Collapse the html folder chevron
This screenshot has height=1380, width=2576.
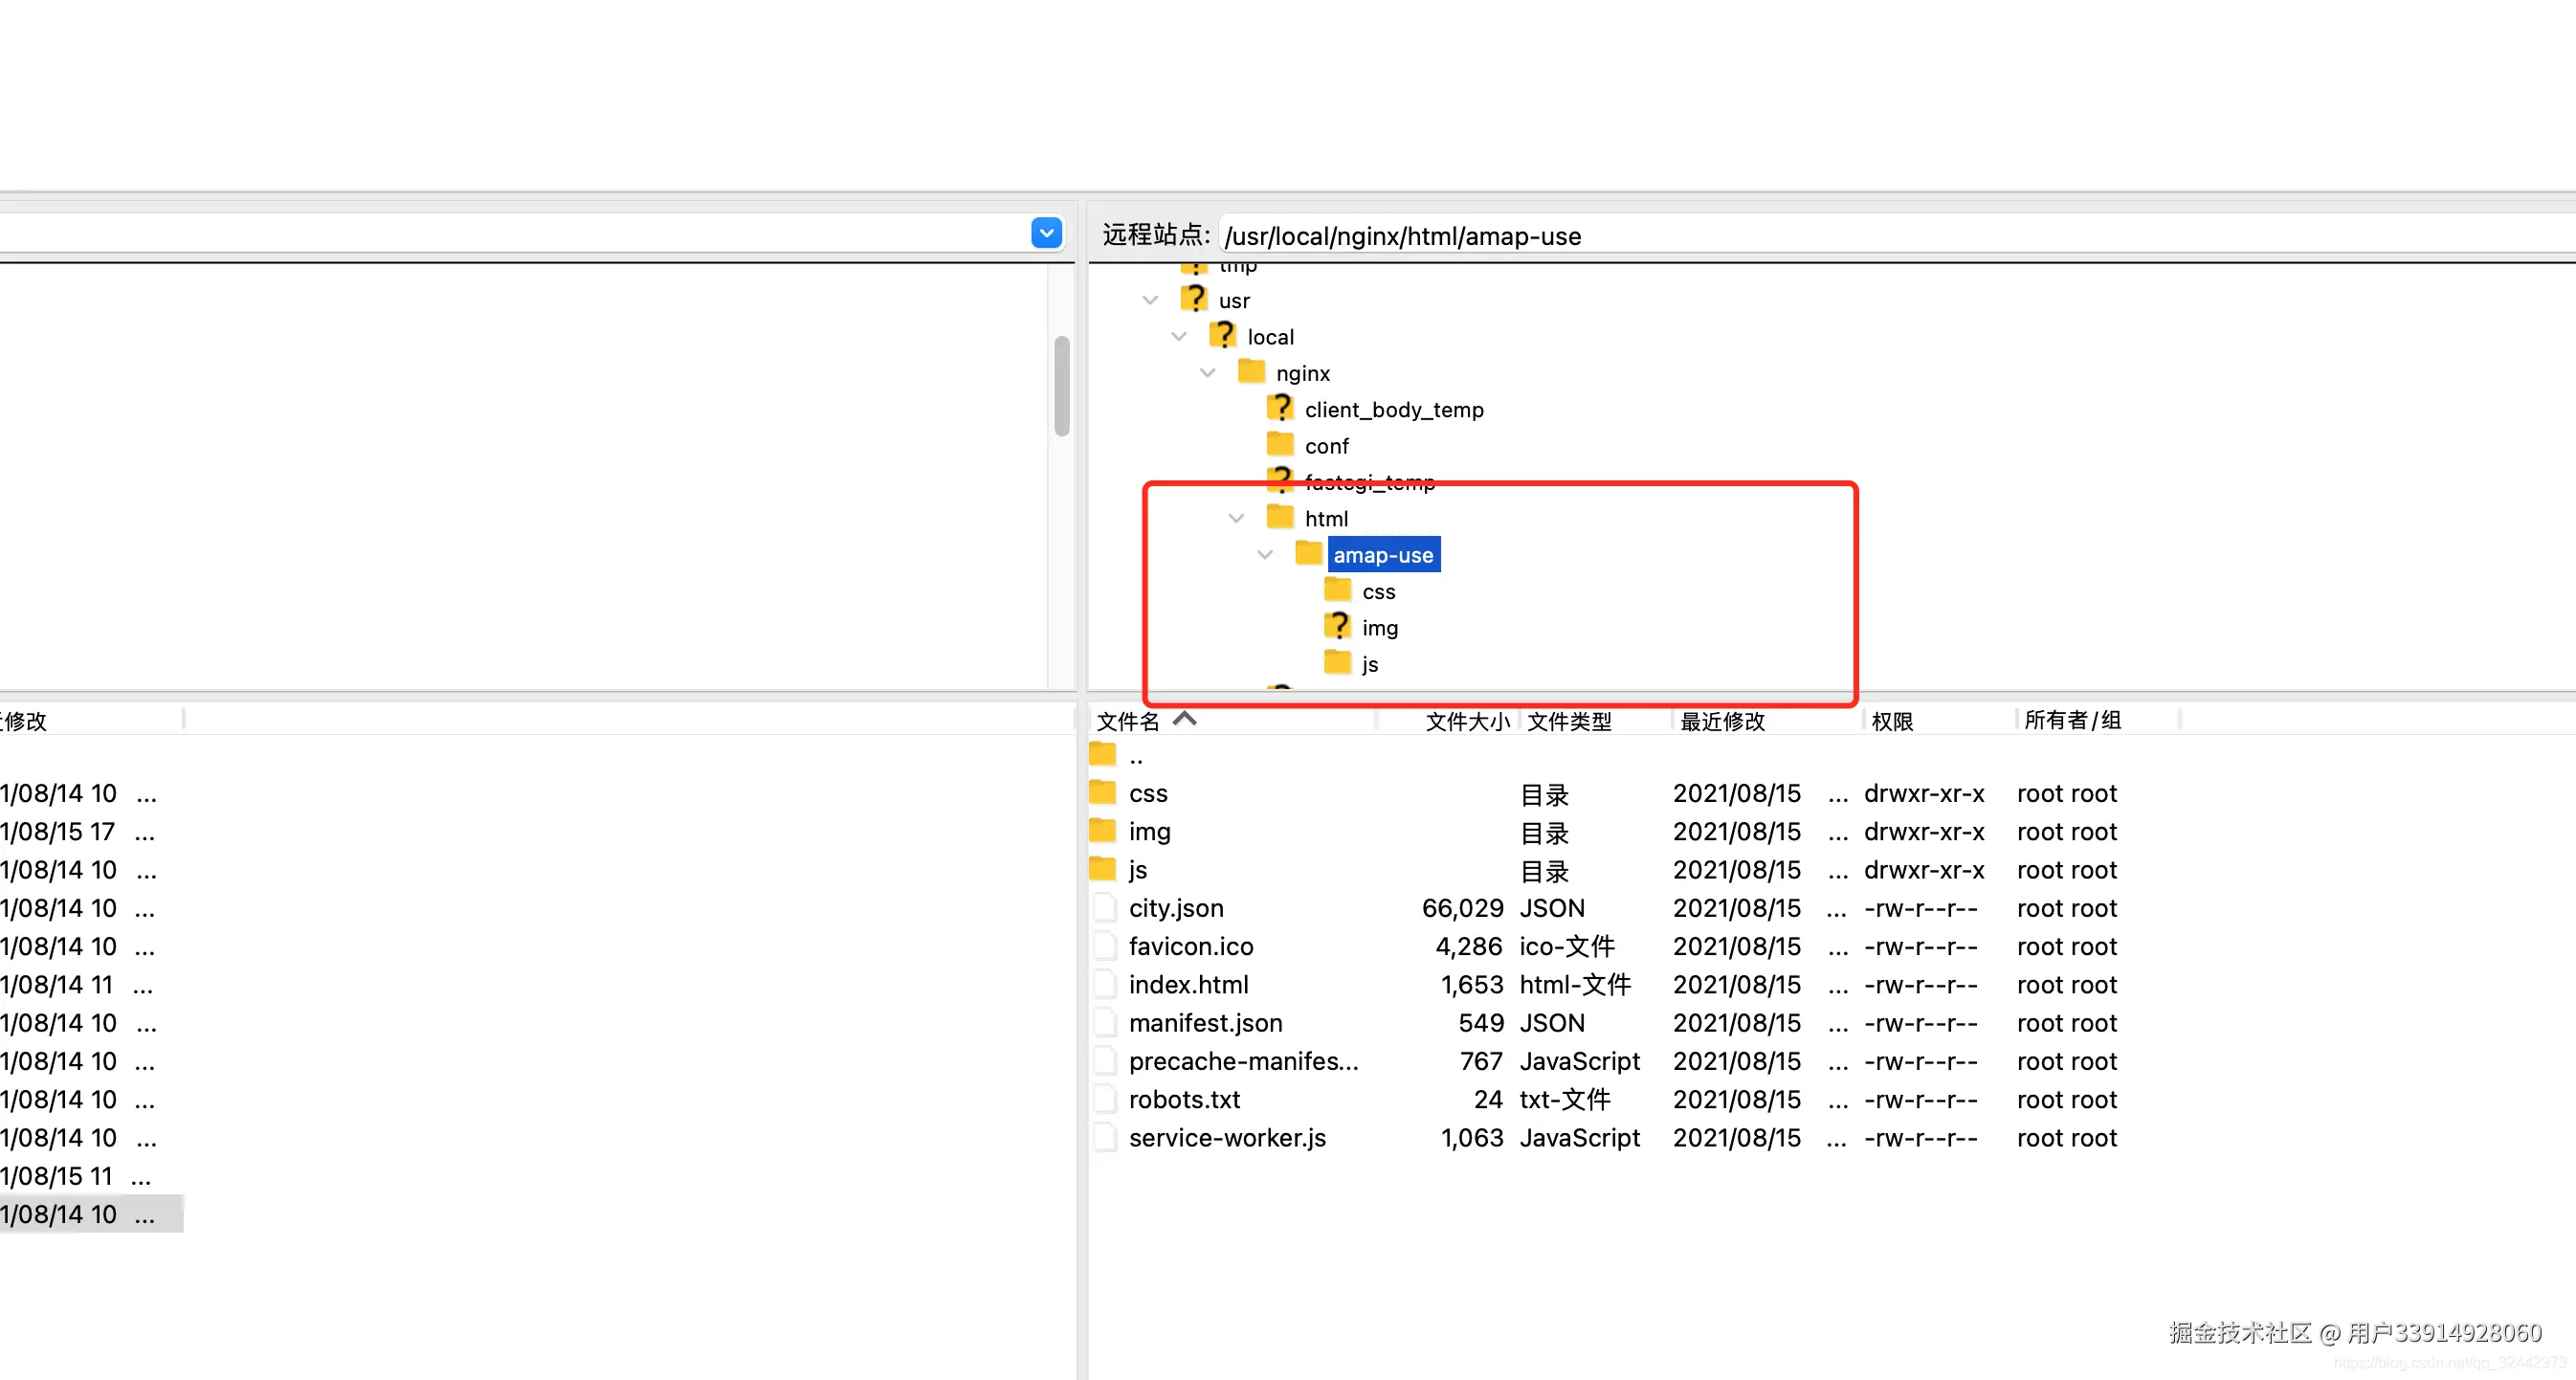coord(1237,518)
